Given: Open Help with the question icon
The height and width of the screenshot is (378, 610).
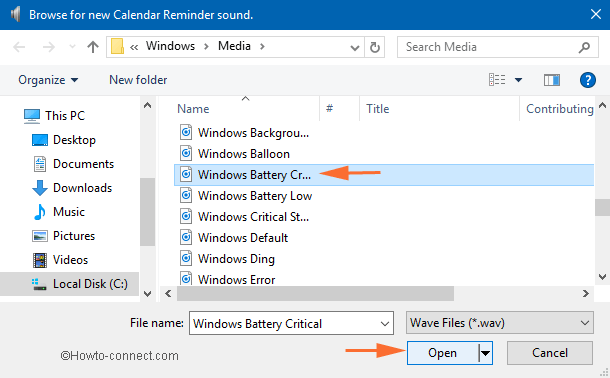Looking at the screenshot, I should (587, 80).
